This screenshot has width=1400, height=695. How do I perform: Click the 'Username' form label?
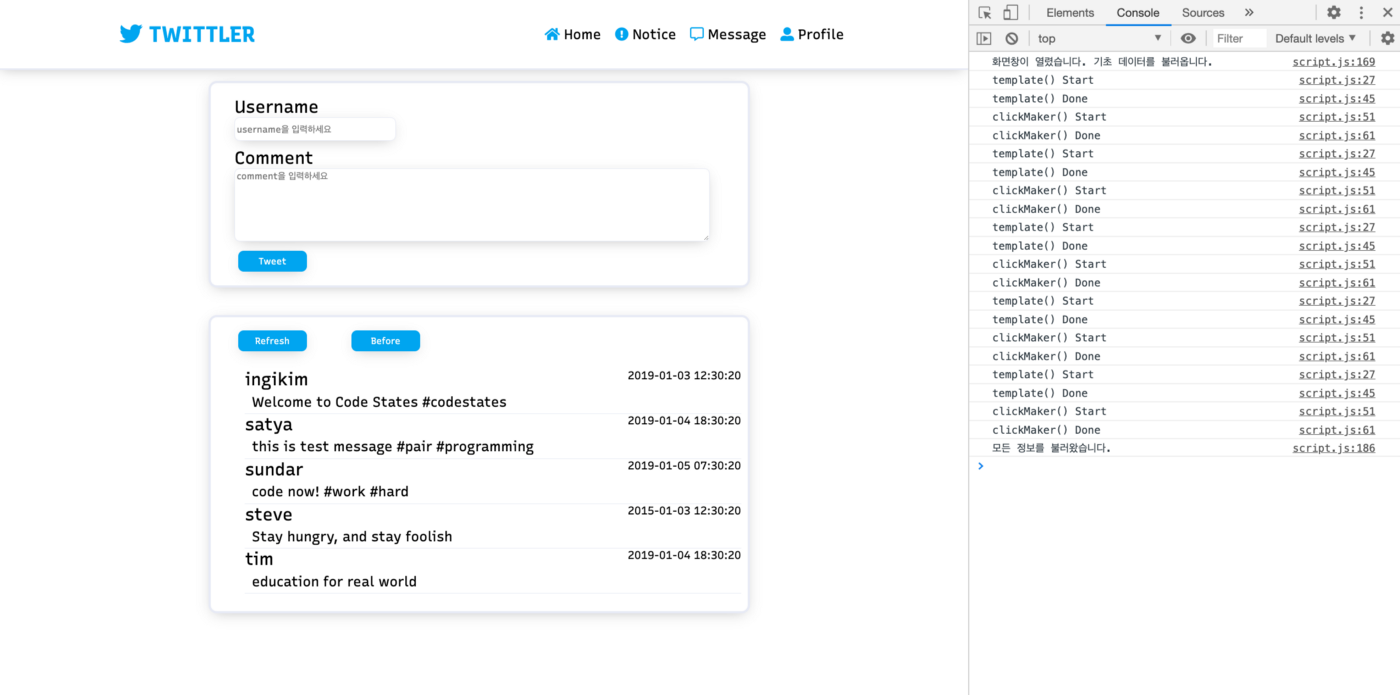276,107
